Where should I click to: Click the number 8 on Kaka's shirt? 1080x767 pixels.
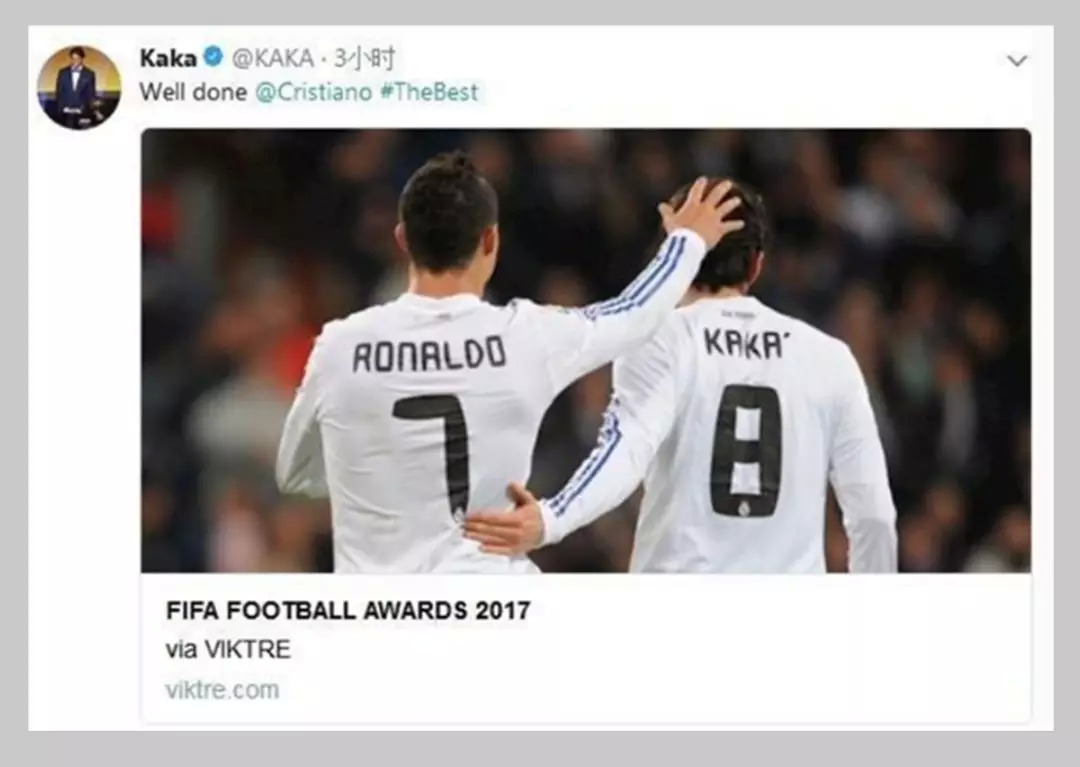click(x=747, y=451)
